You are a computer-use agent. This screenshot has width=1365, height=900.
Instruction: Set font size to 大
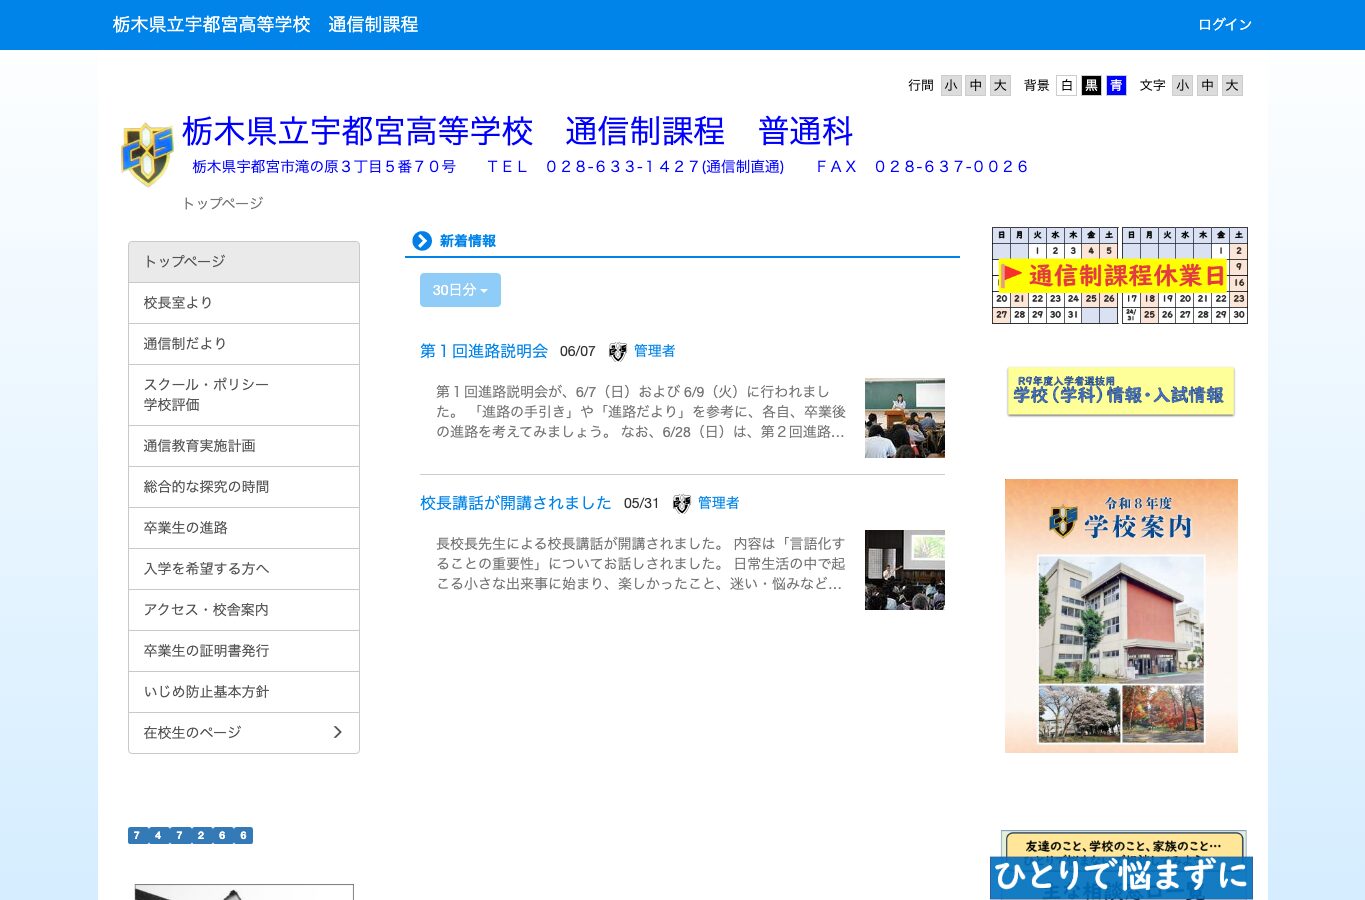[1232, 86]
